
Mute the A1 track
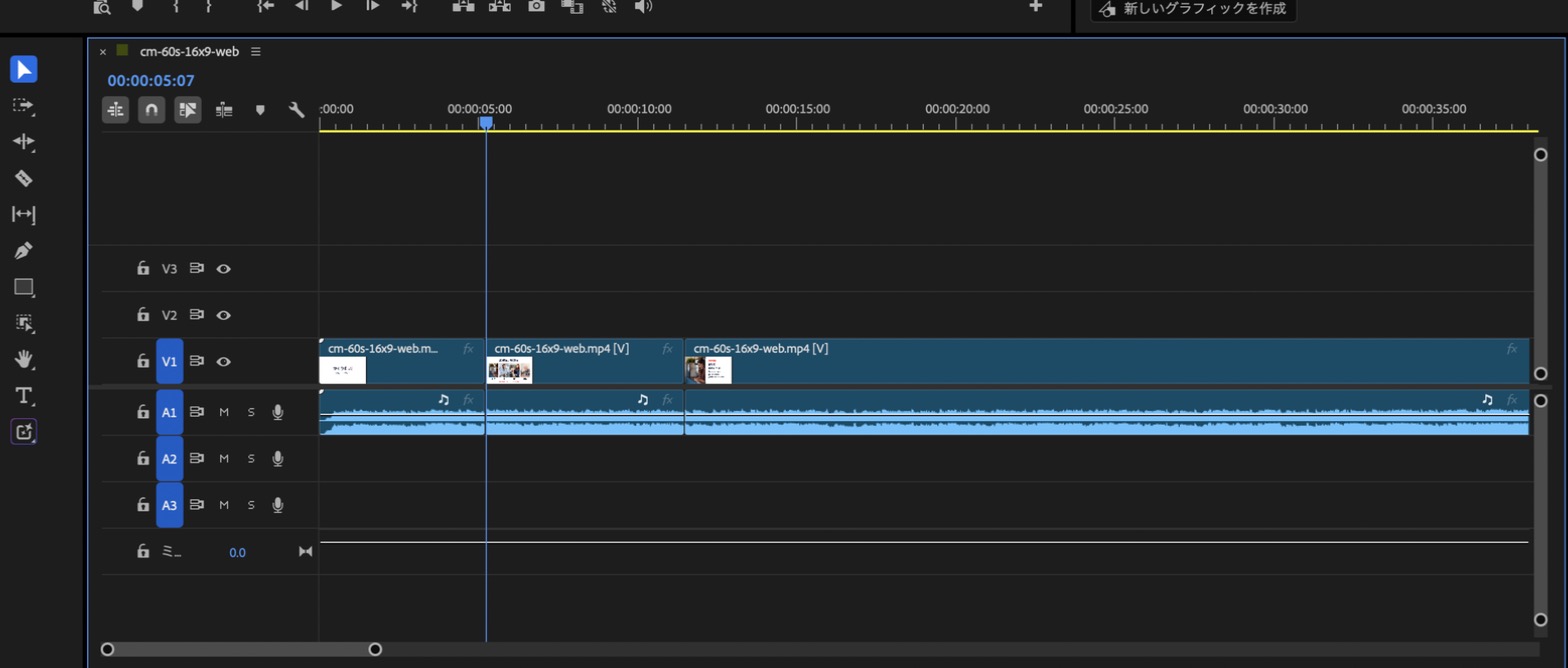tap(224, 412)
